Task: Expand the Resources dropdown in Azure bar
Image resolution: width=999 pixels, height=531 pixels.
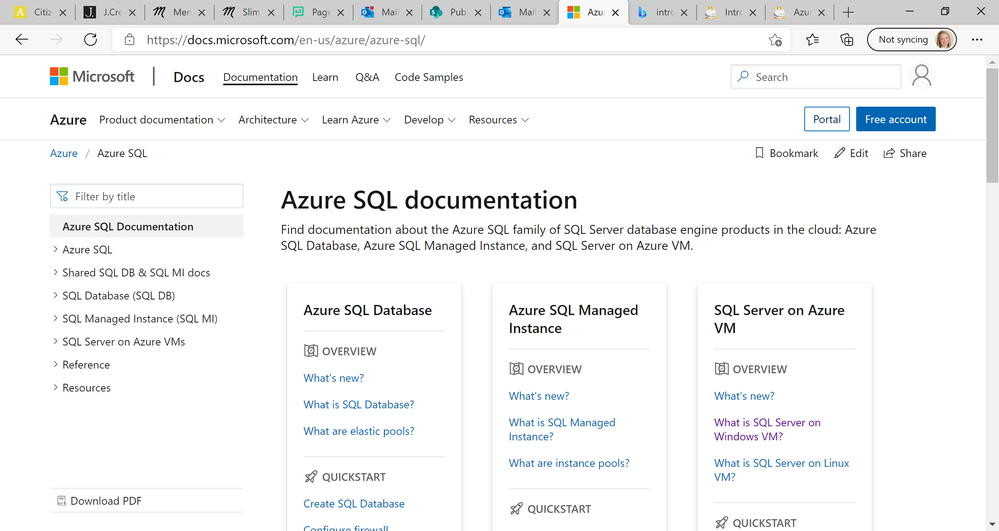Action: pos(499,120)
